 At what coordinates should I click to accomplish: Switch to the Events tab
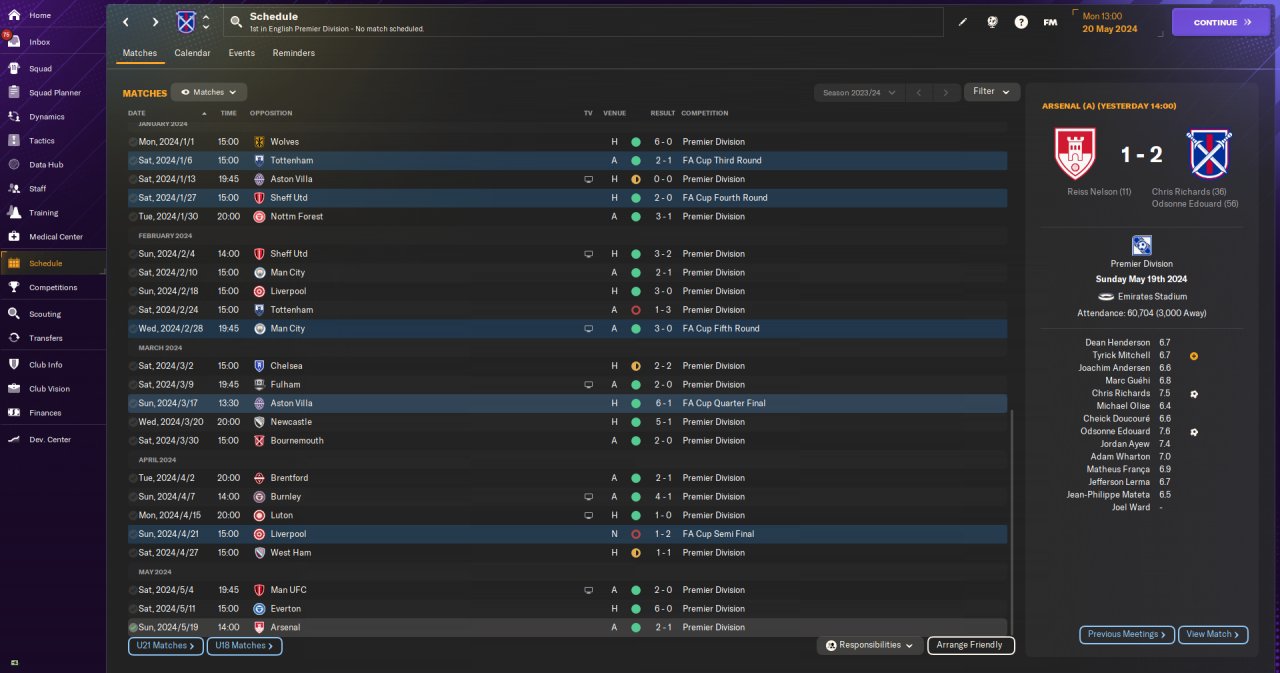pyautogui.click(x=241, y=53)
